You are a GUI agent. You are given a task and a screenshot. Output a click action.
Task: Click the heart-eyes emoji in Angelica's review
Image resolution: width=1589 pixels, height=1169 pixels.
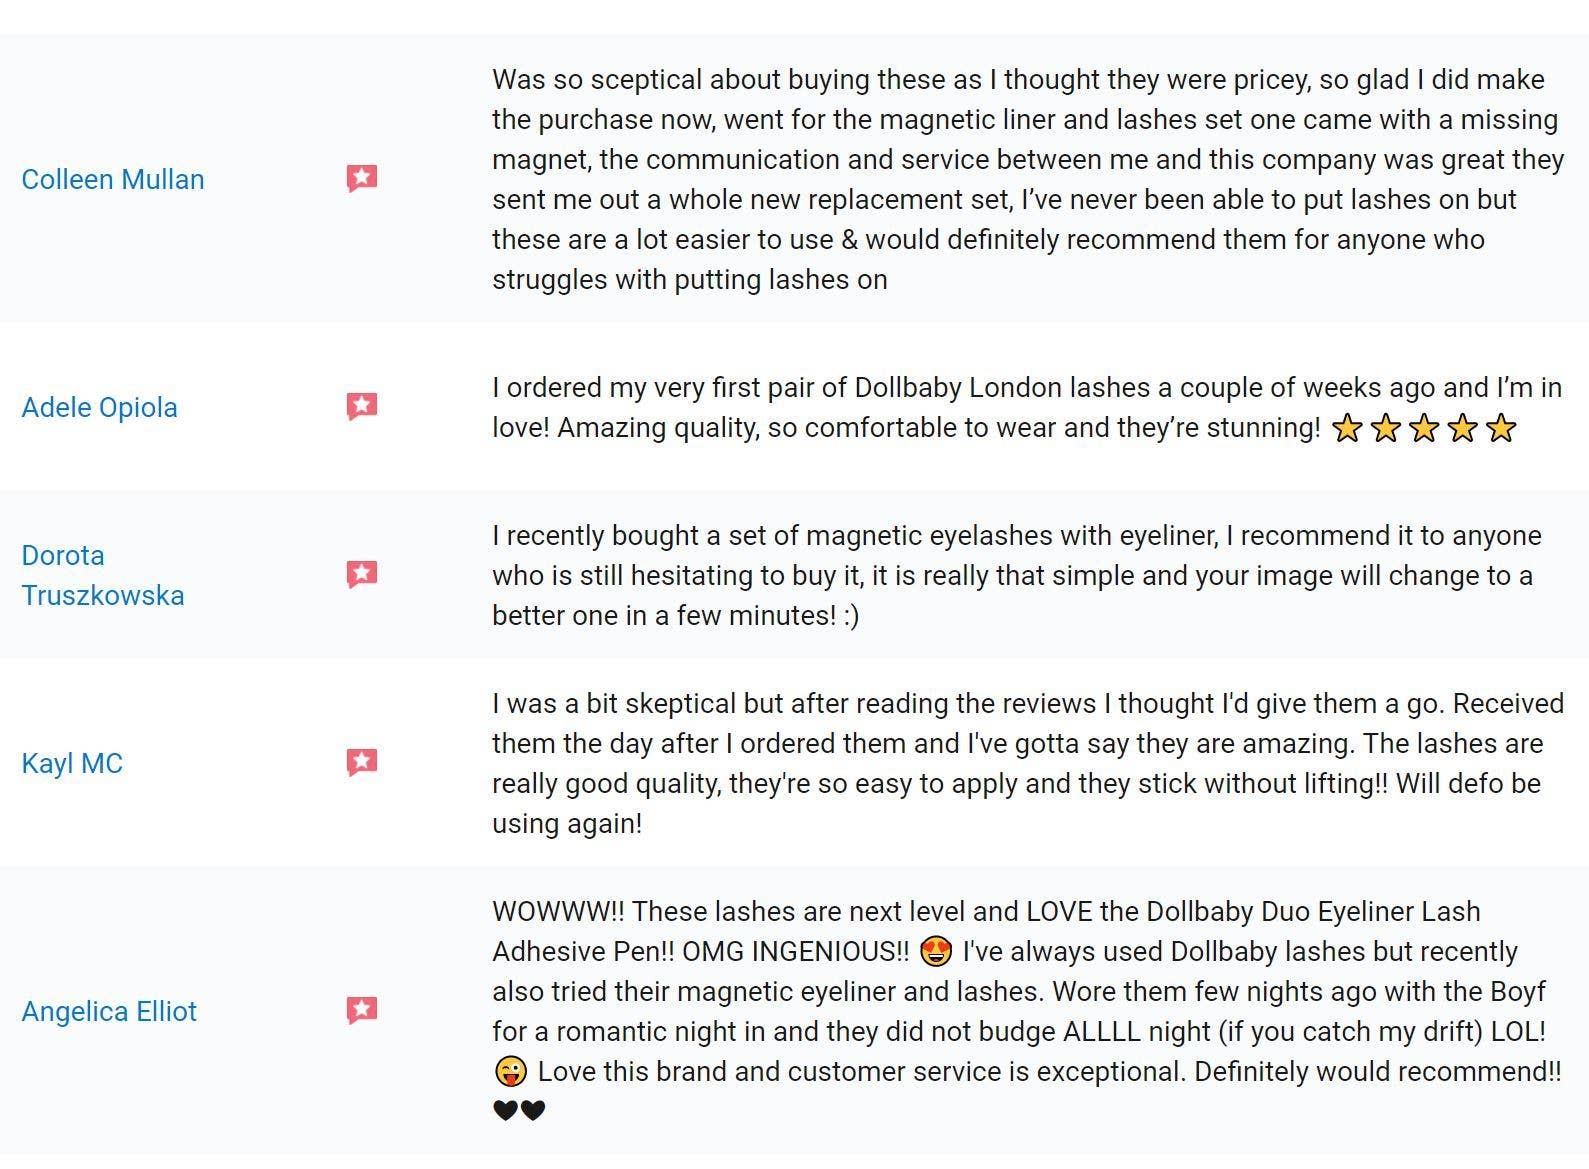935,951
